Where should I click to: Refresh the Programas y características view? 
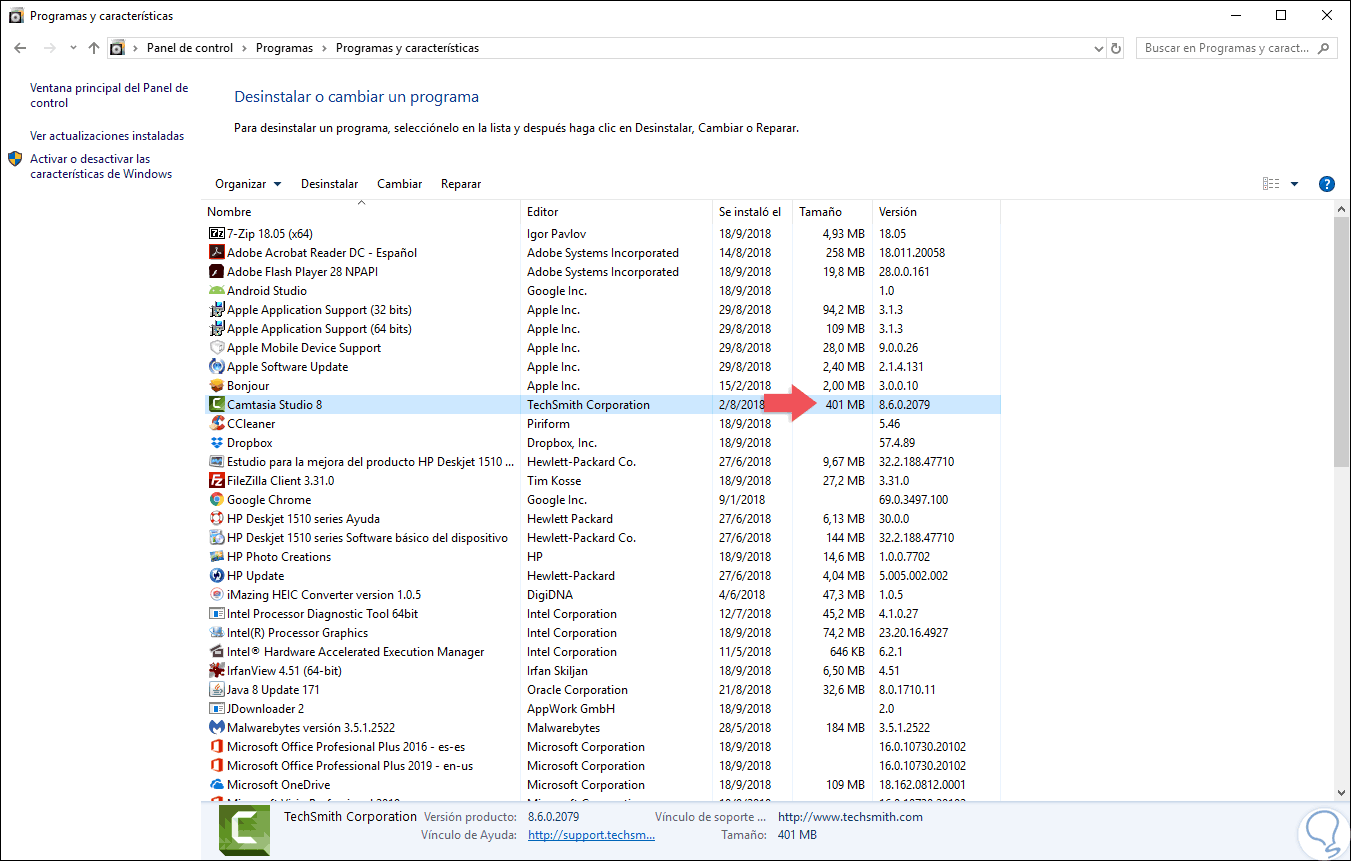tap(1117, 48)
